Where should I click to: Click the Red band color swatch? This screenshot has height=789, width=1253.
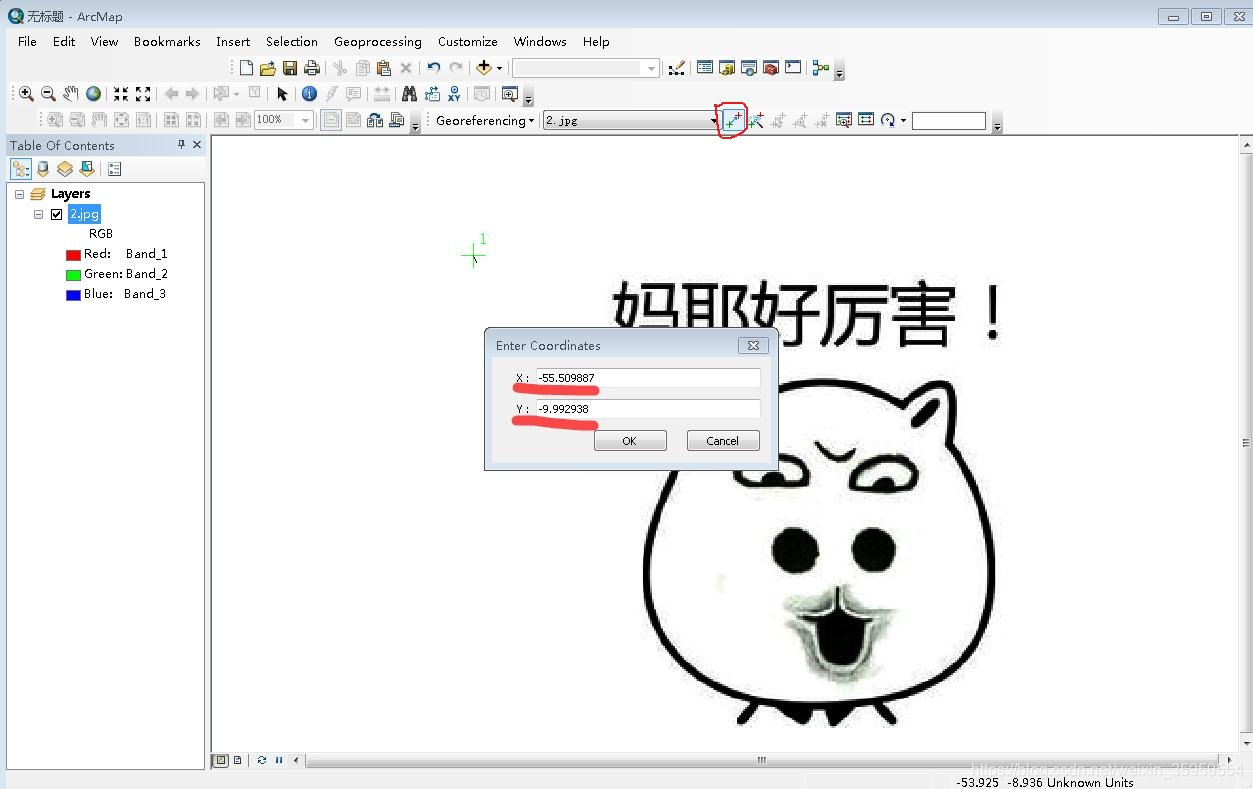point(73,255)
